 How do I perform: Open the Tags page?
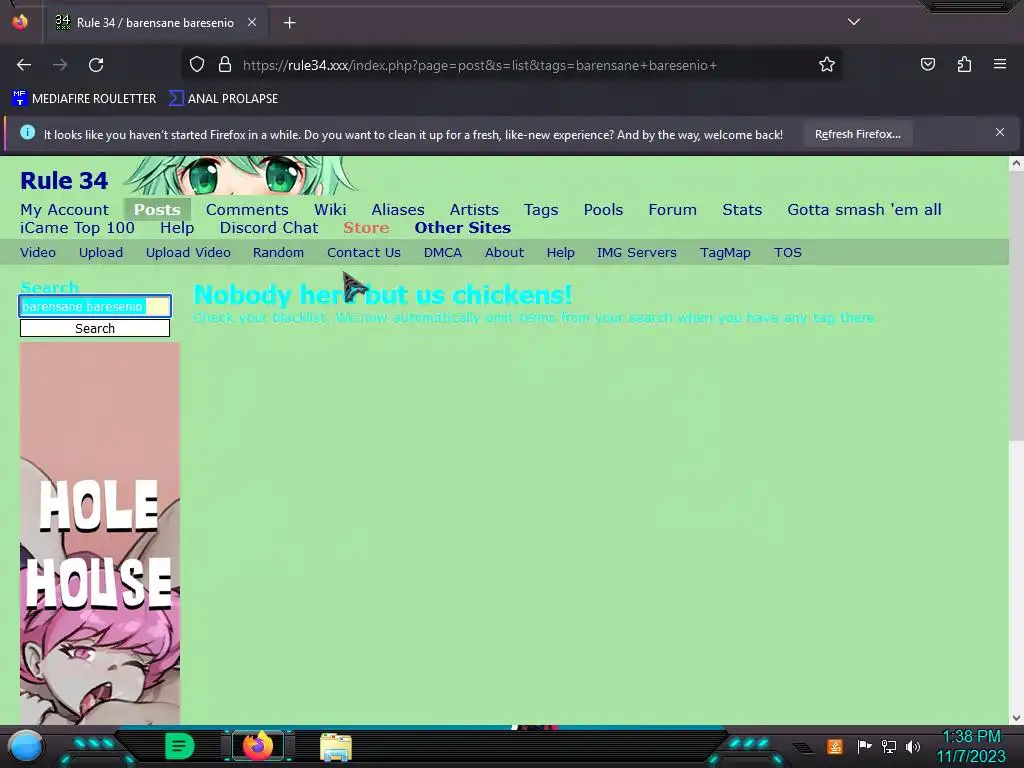[x=541, y=210]
